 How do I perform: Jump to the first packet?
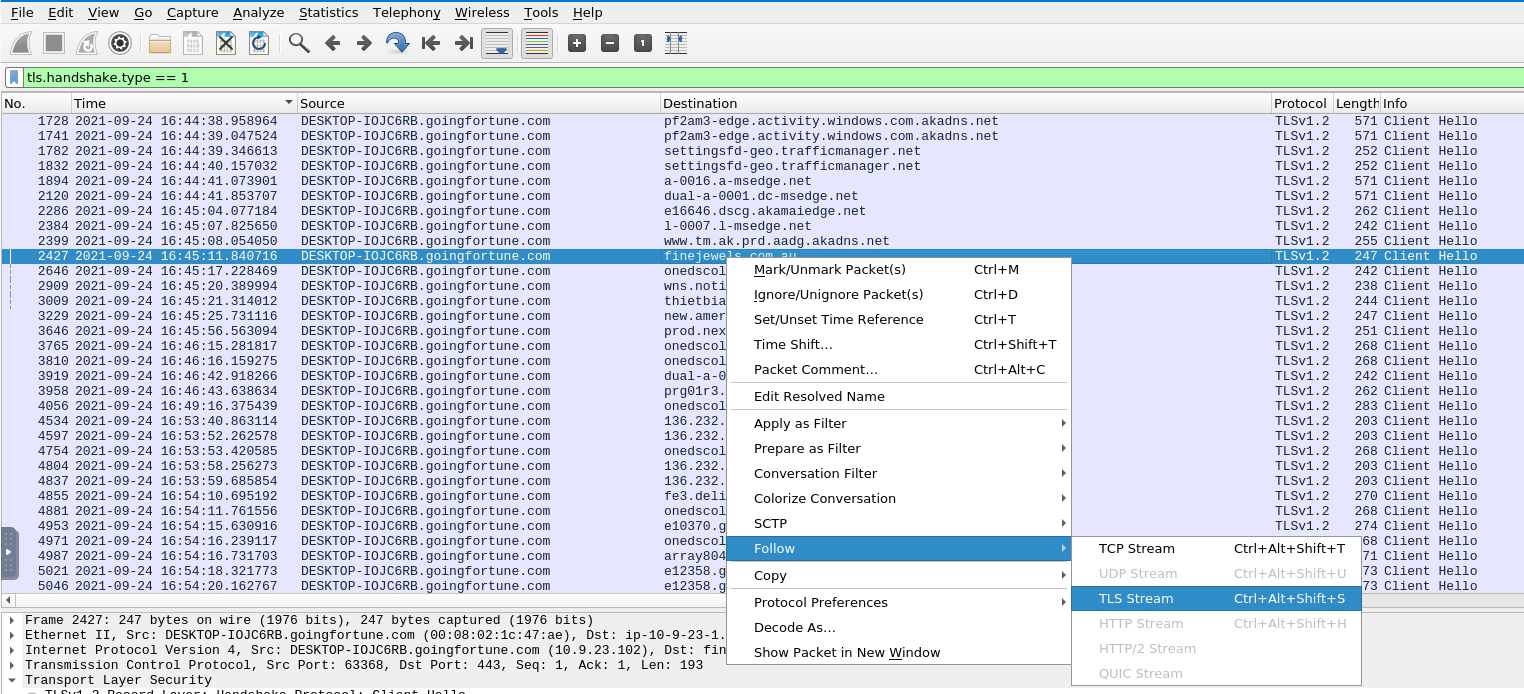click(431, 43)
